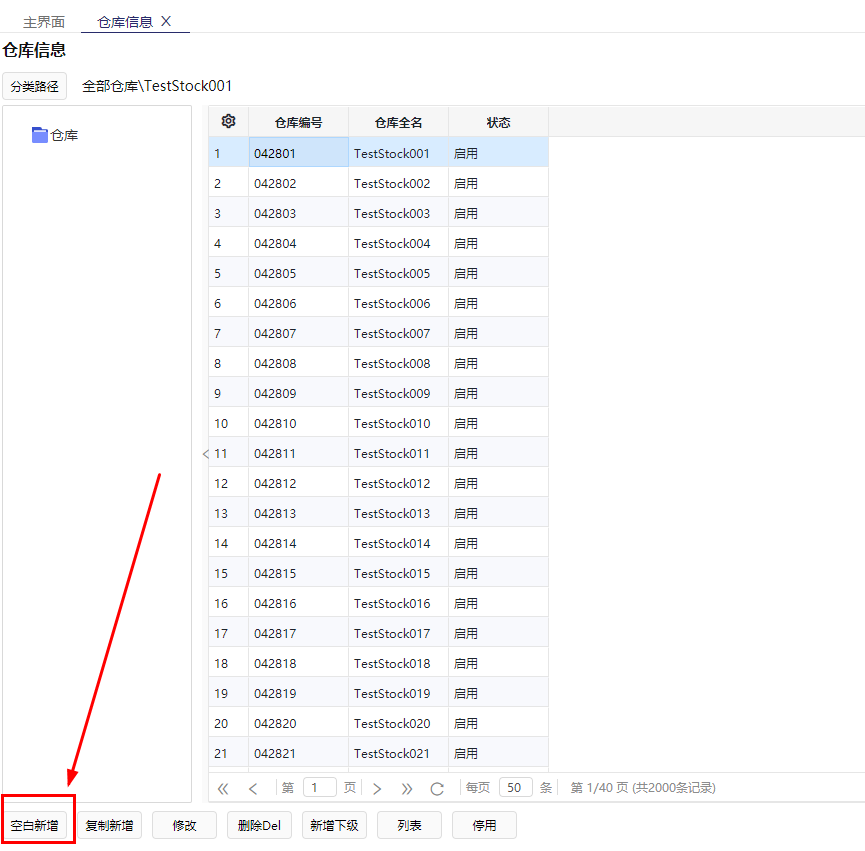The image size is (865, 851).
Task: Select cell 042808
Action: 298,363
